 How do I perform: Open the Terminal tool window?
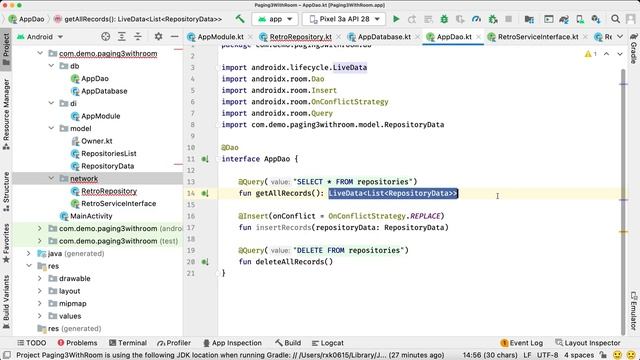tap(128, 343)
